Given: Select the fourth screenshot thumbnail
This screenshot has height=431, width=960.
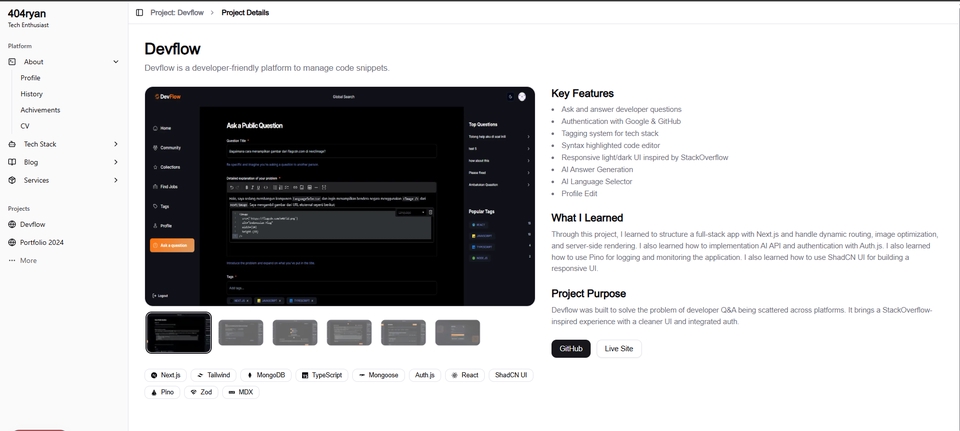Looking at the screenshot, I should point(349,332).
